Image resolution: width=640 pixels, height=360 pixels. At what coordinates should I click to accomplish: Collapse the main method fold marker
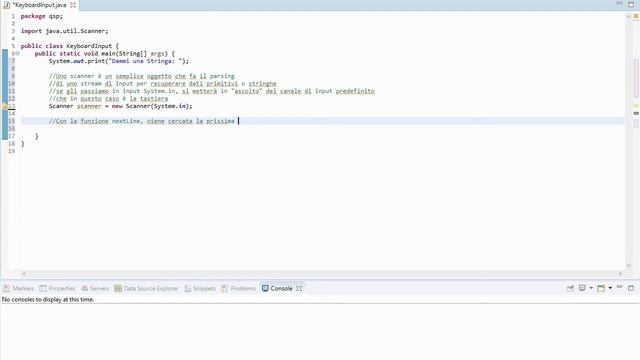[17, 53]
